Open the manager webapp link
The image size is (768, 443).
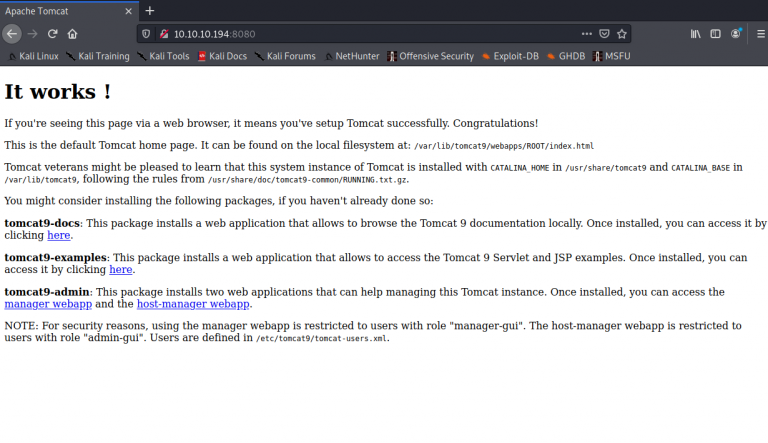(x=48, y=304)
